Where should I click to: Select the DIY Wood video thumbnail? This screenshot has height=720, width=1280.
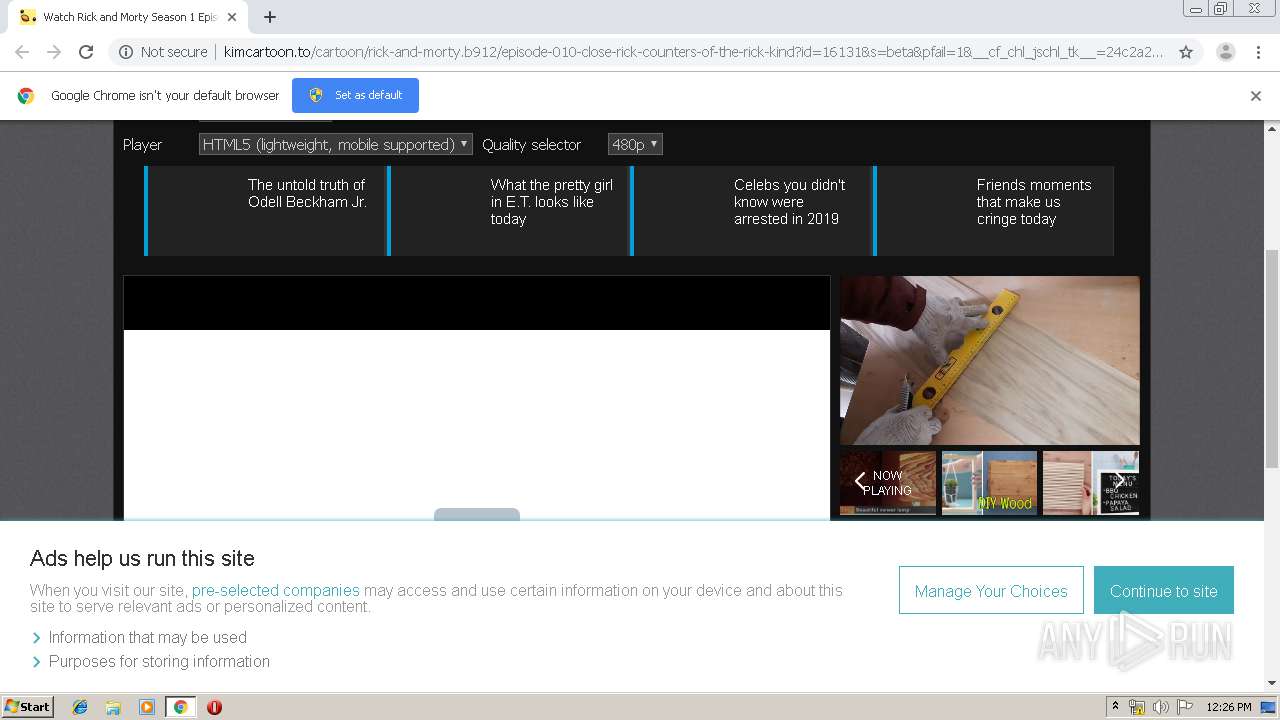[989, 483]
